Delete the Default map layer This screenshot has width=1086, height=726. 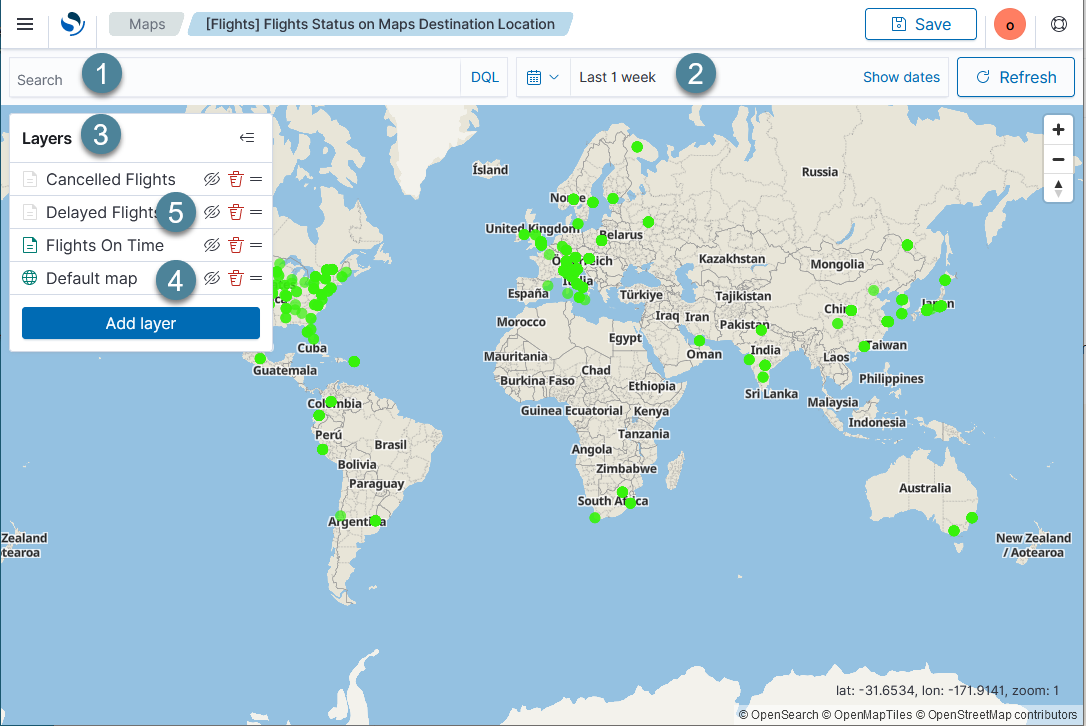[x=236, y=278]
